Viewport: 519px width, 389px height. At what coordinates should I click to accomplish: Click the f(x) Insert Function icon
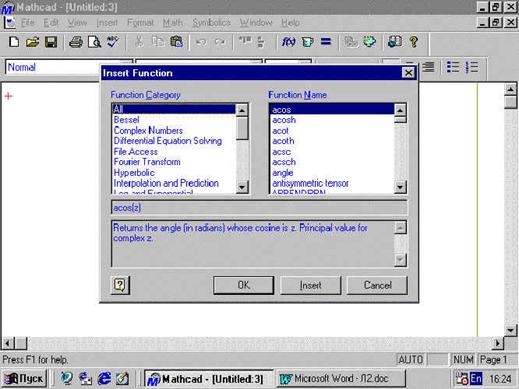coord(288,42)
